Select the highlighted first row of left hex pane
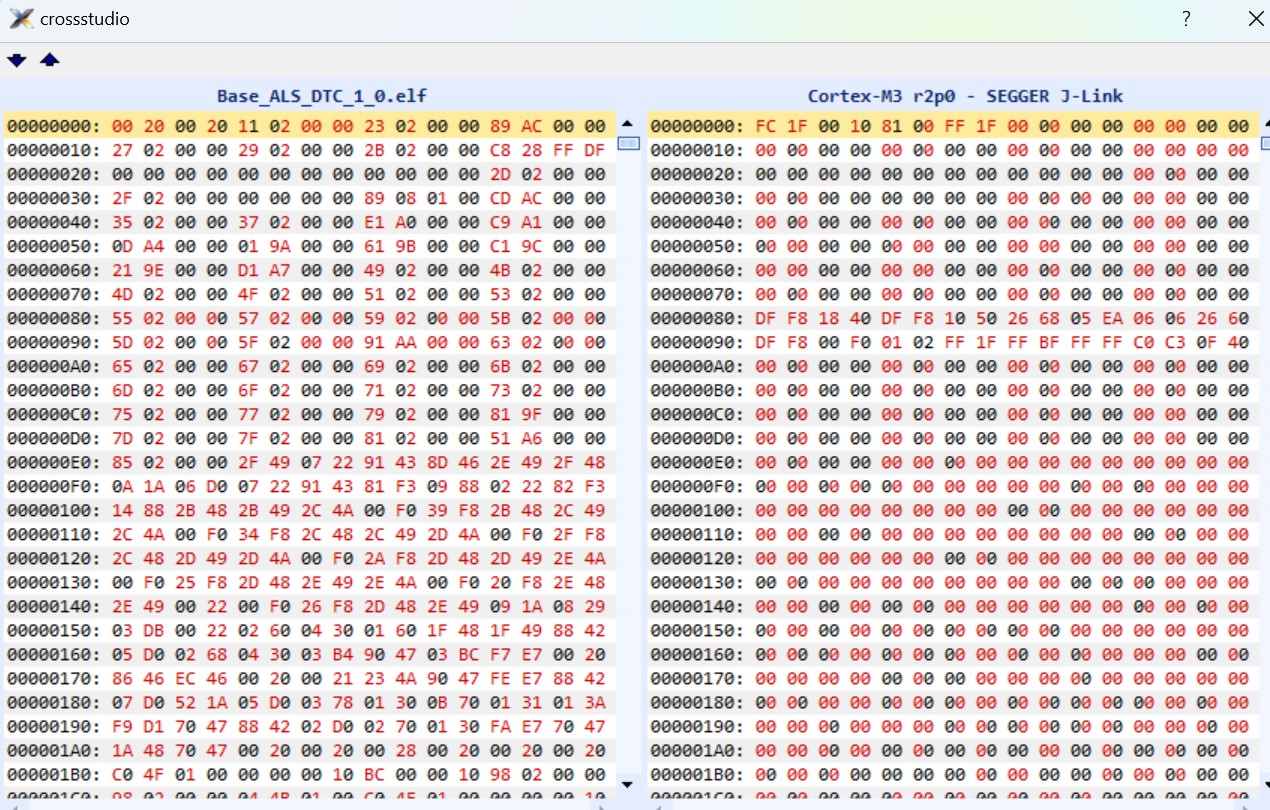This screenshot has height=810, width=1270. (300, 126)
